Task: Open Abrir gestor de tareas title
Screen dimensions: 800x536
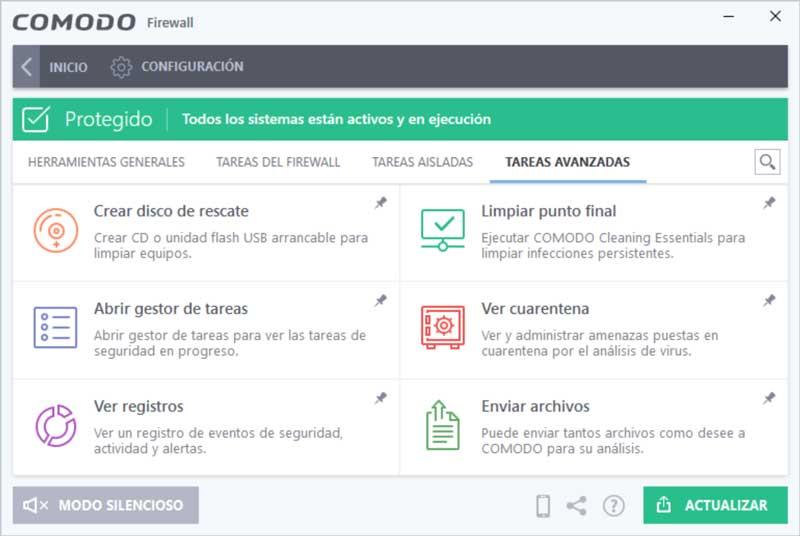Action: [171, 309]
